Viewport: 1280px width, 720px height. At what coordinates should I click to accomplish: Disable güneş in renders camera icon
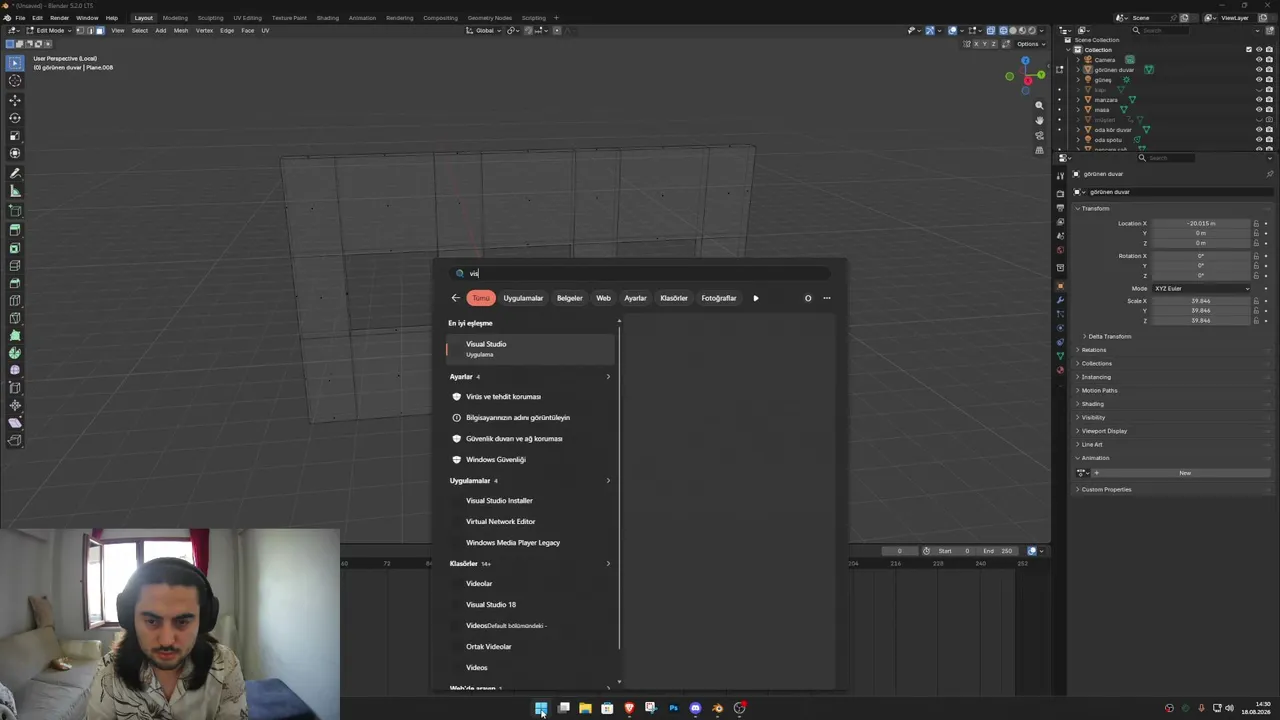pyautogui.click(x=1270, y=80)
